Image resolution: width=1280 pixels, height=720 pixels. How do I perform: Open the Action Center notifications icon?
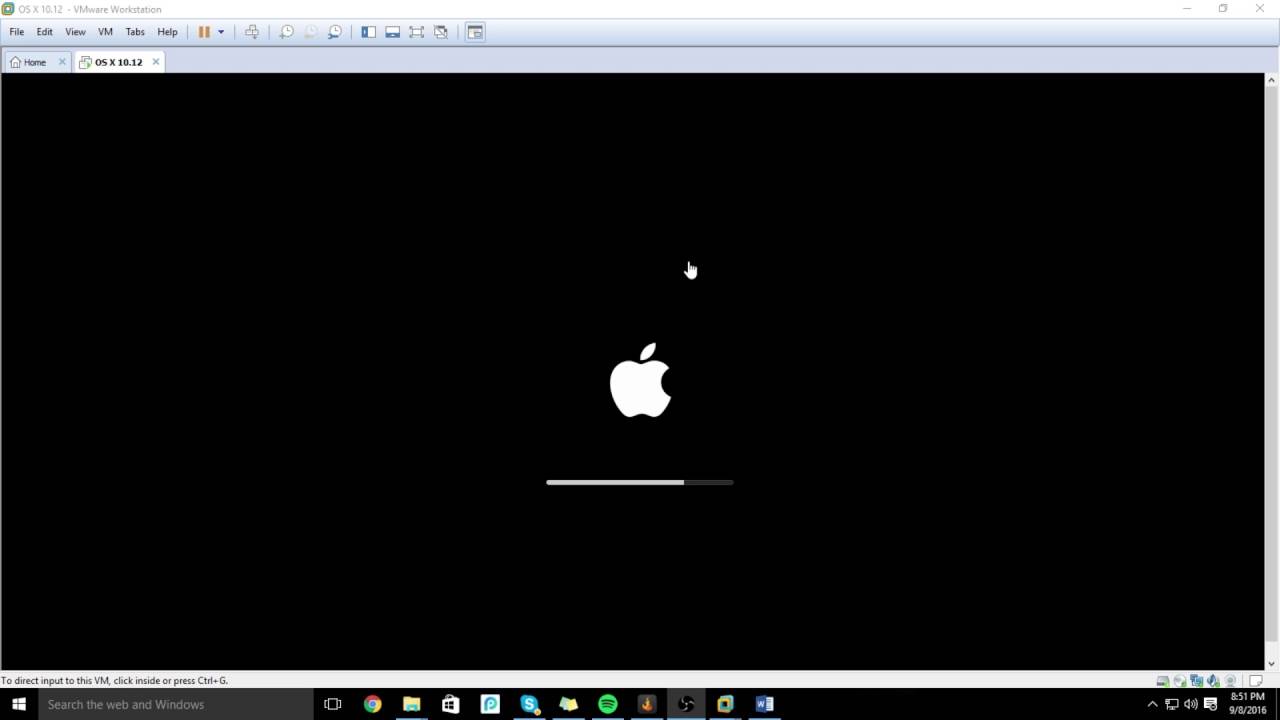[1210, 704]
